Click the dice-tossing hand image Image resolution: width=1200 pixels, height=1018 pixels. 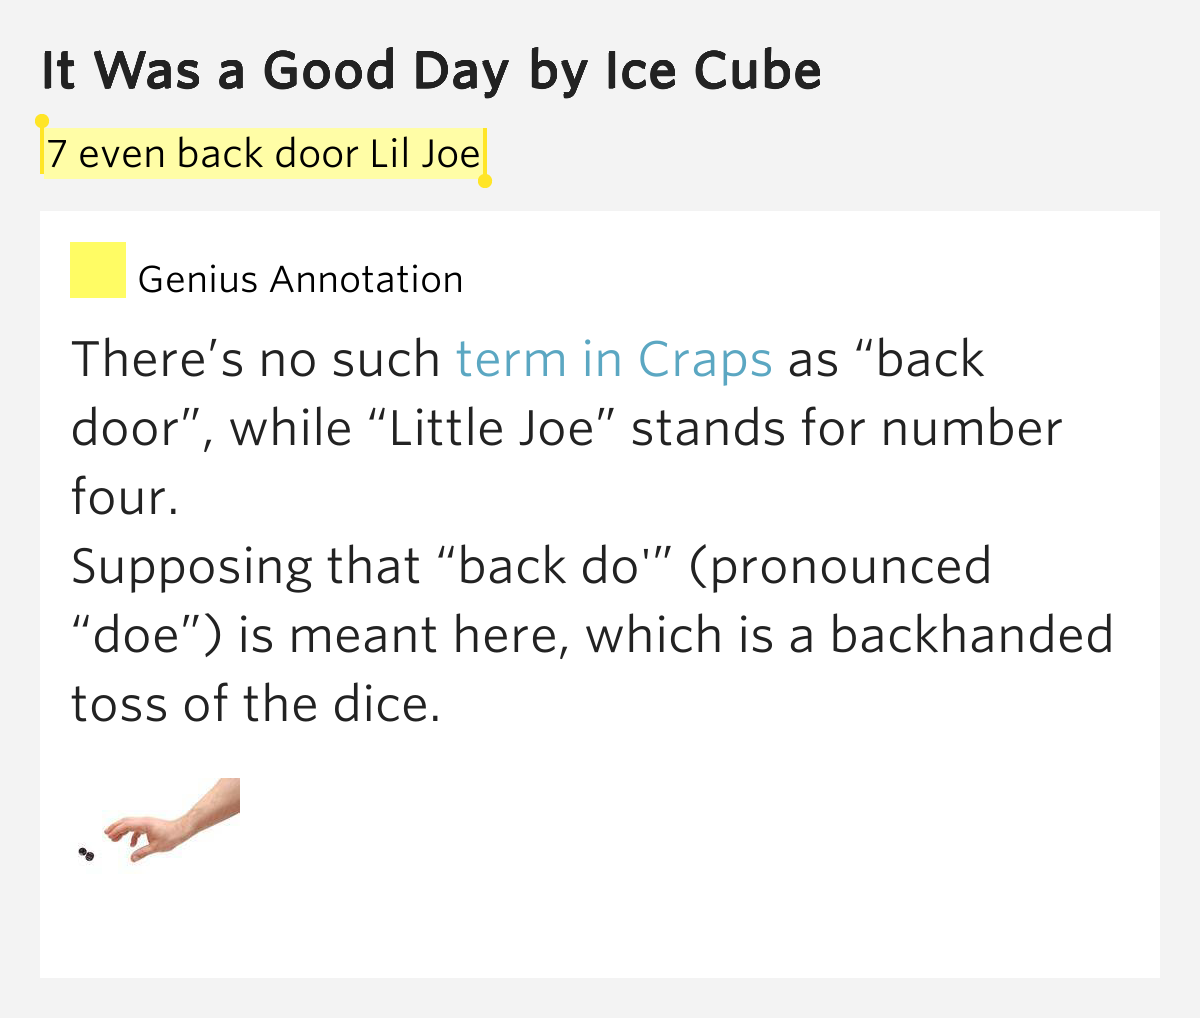[x=158, y=820]
